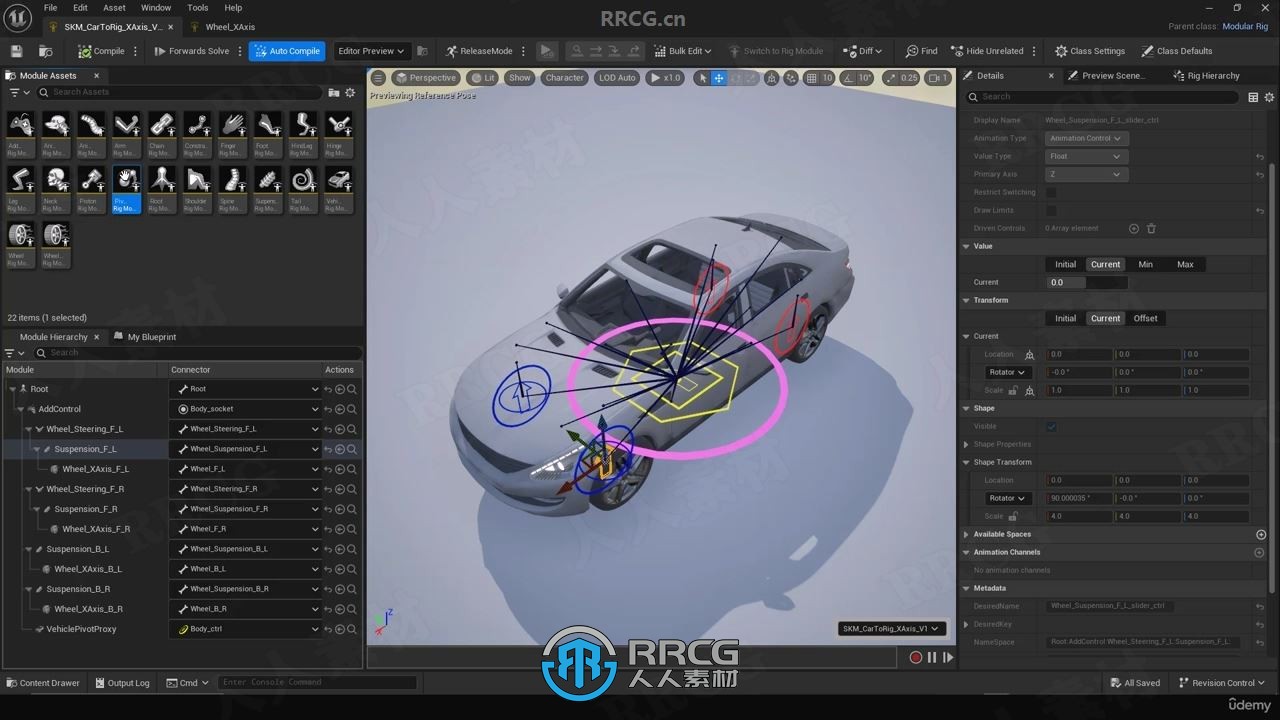Select the Pivot rig module thumbnail
The width and height of the screenshot is (1280, 720).
coord(126,189)
